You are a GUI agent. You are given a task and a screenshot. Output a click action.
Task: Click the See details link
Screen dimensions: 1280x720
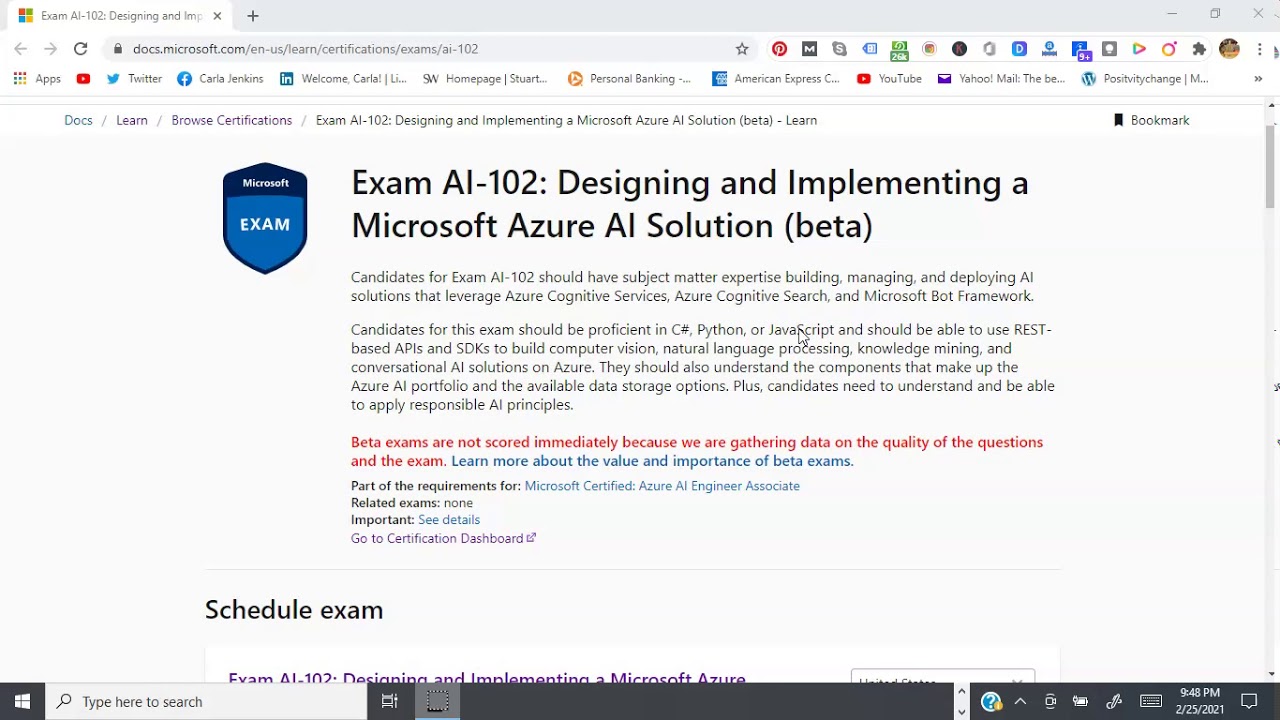pyautogui.click(x=449, y=520)
